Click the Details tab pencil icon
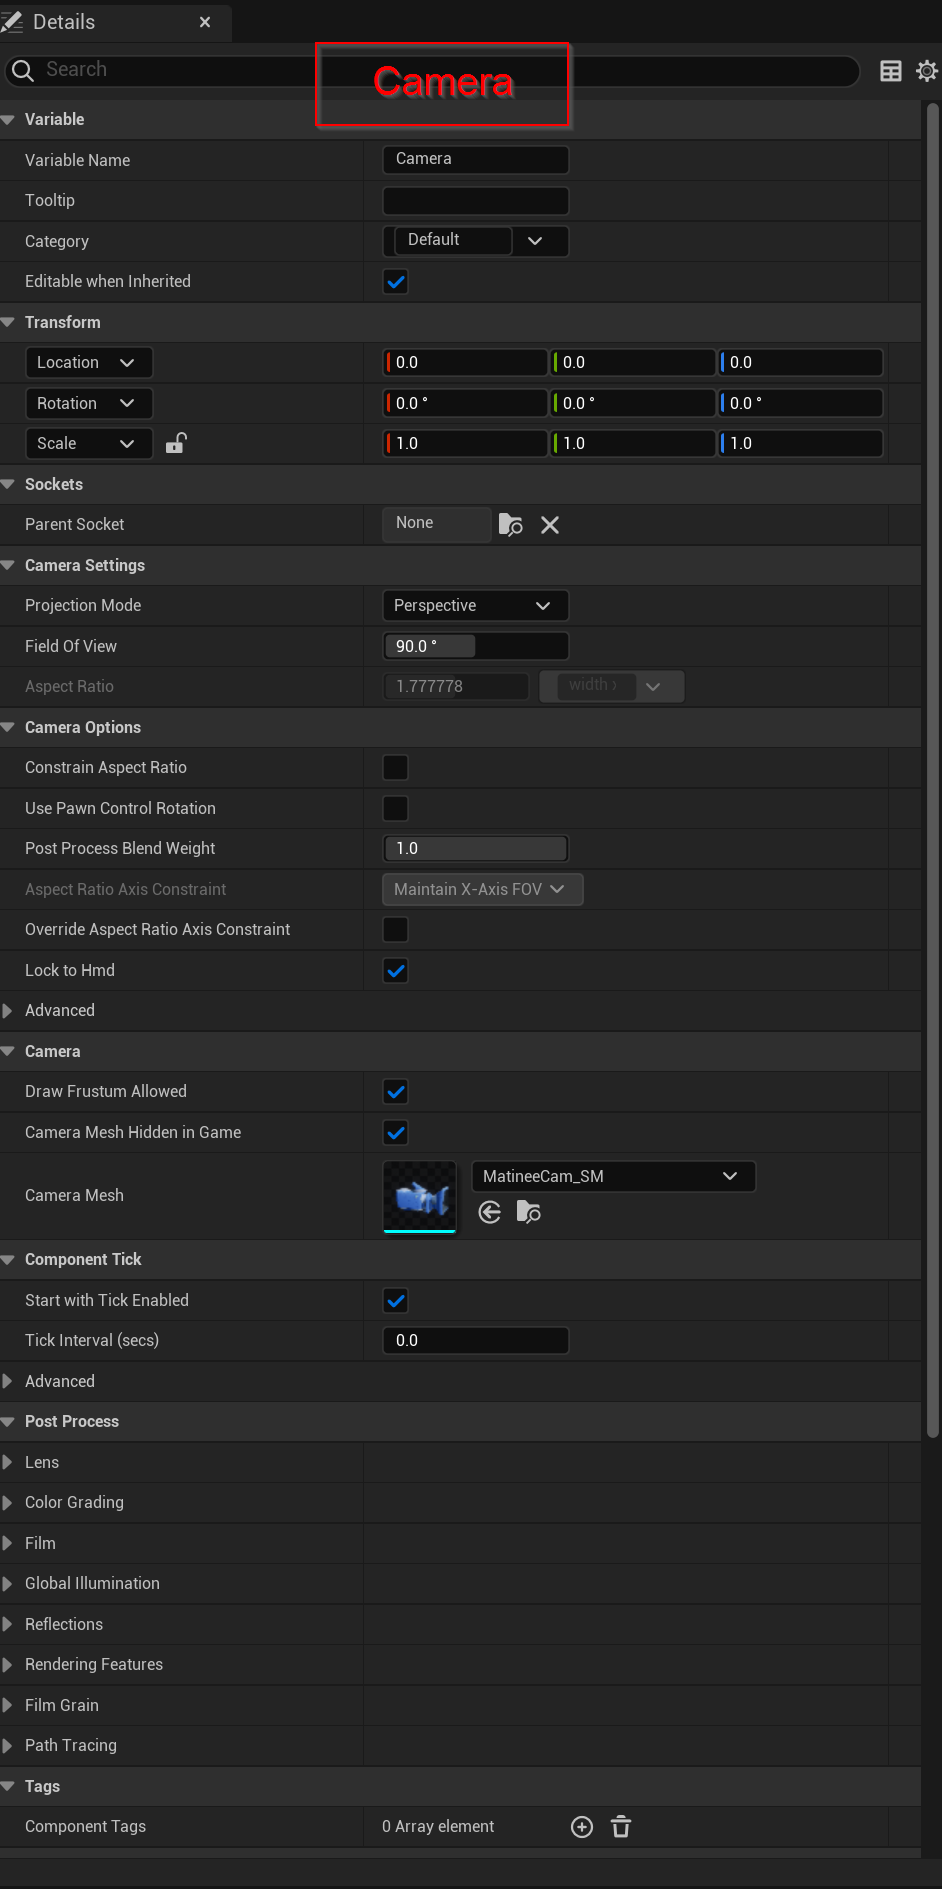This screenshot has width=942, height=1889. point(13,22)
